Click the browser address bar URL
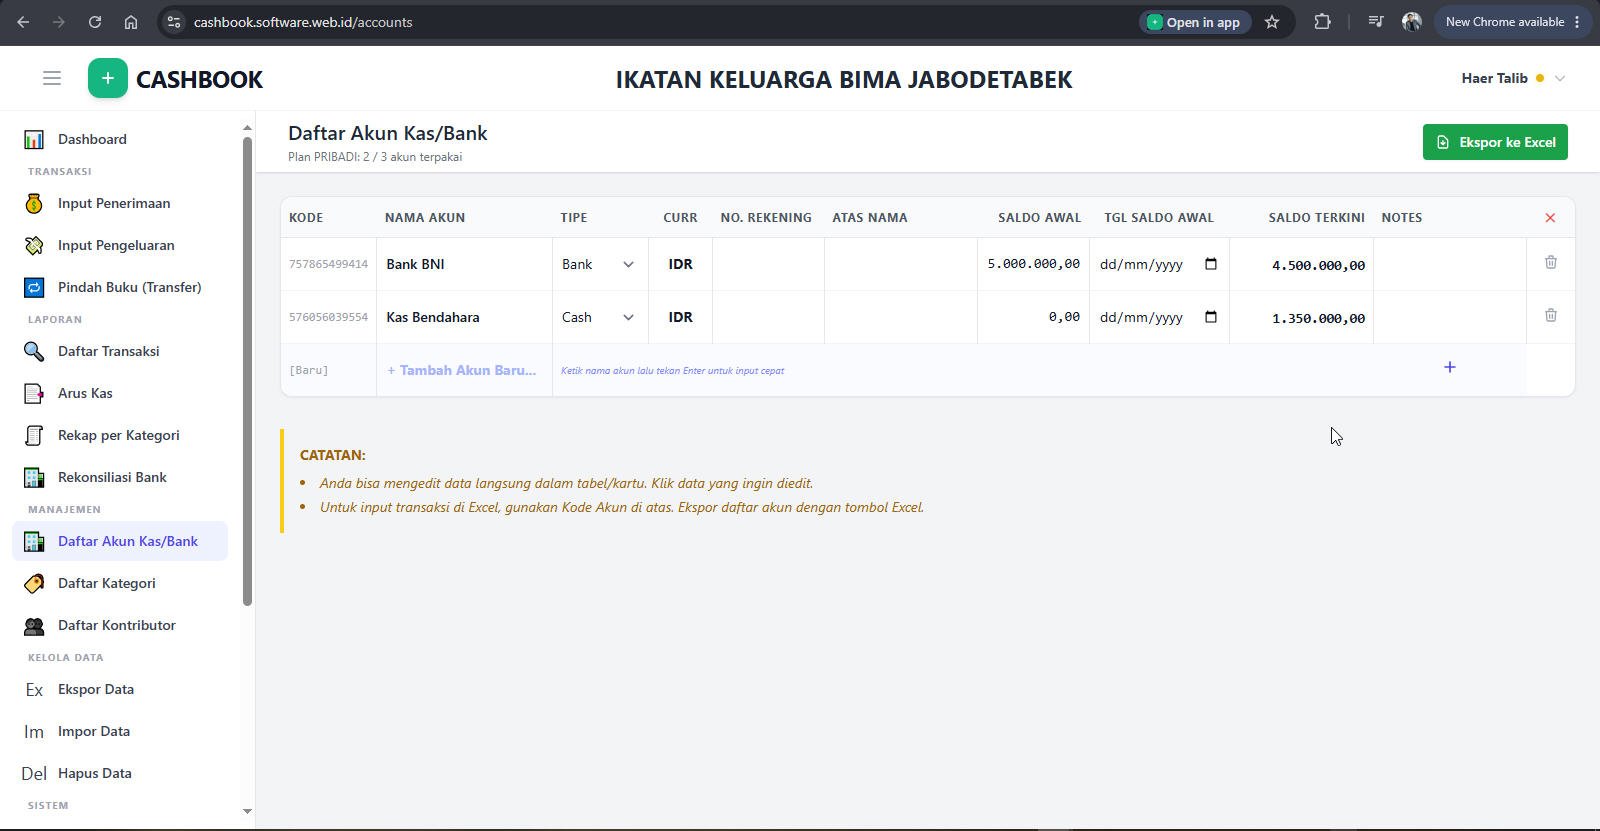 pyautogui.click(x=303, y=22)
